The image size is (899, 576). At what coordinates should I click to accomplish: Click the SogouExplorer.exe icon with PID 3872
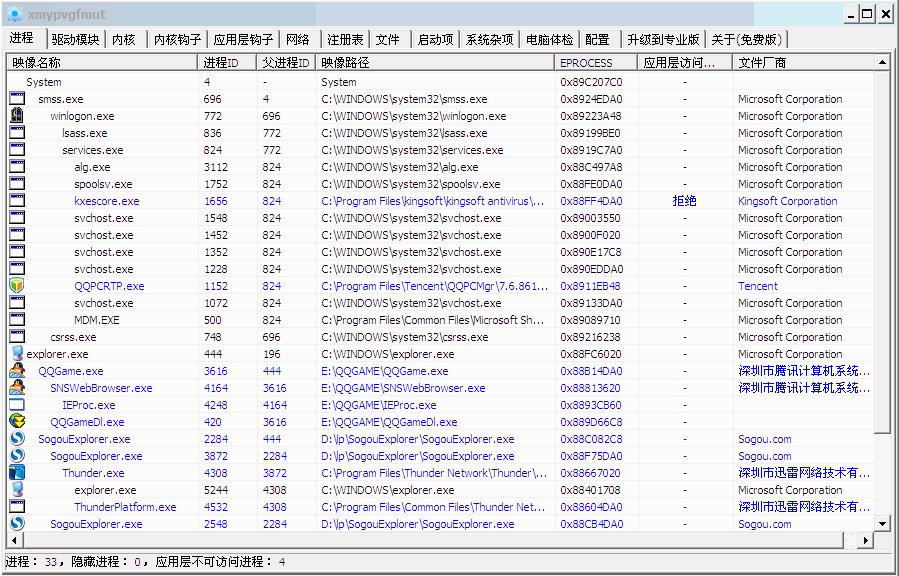click(17, 456)
